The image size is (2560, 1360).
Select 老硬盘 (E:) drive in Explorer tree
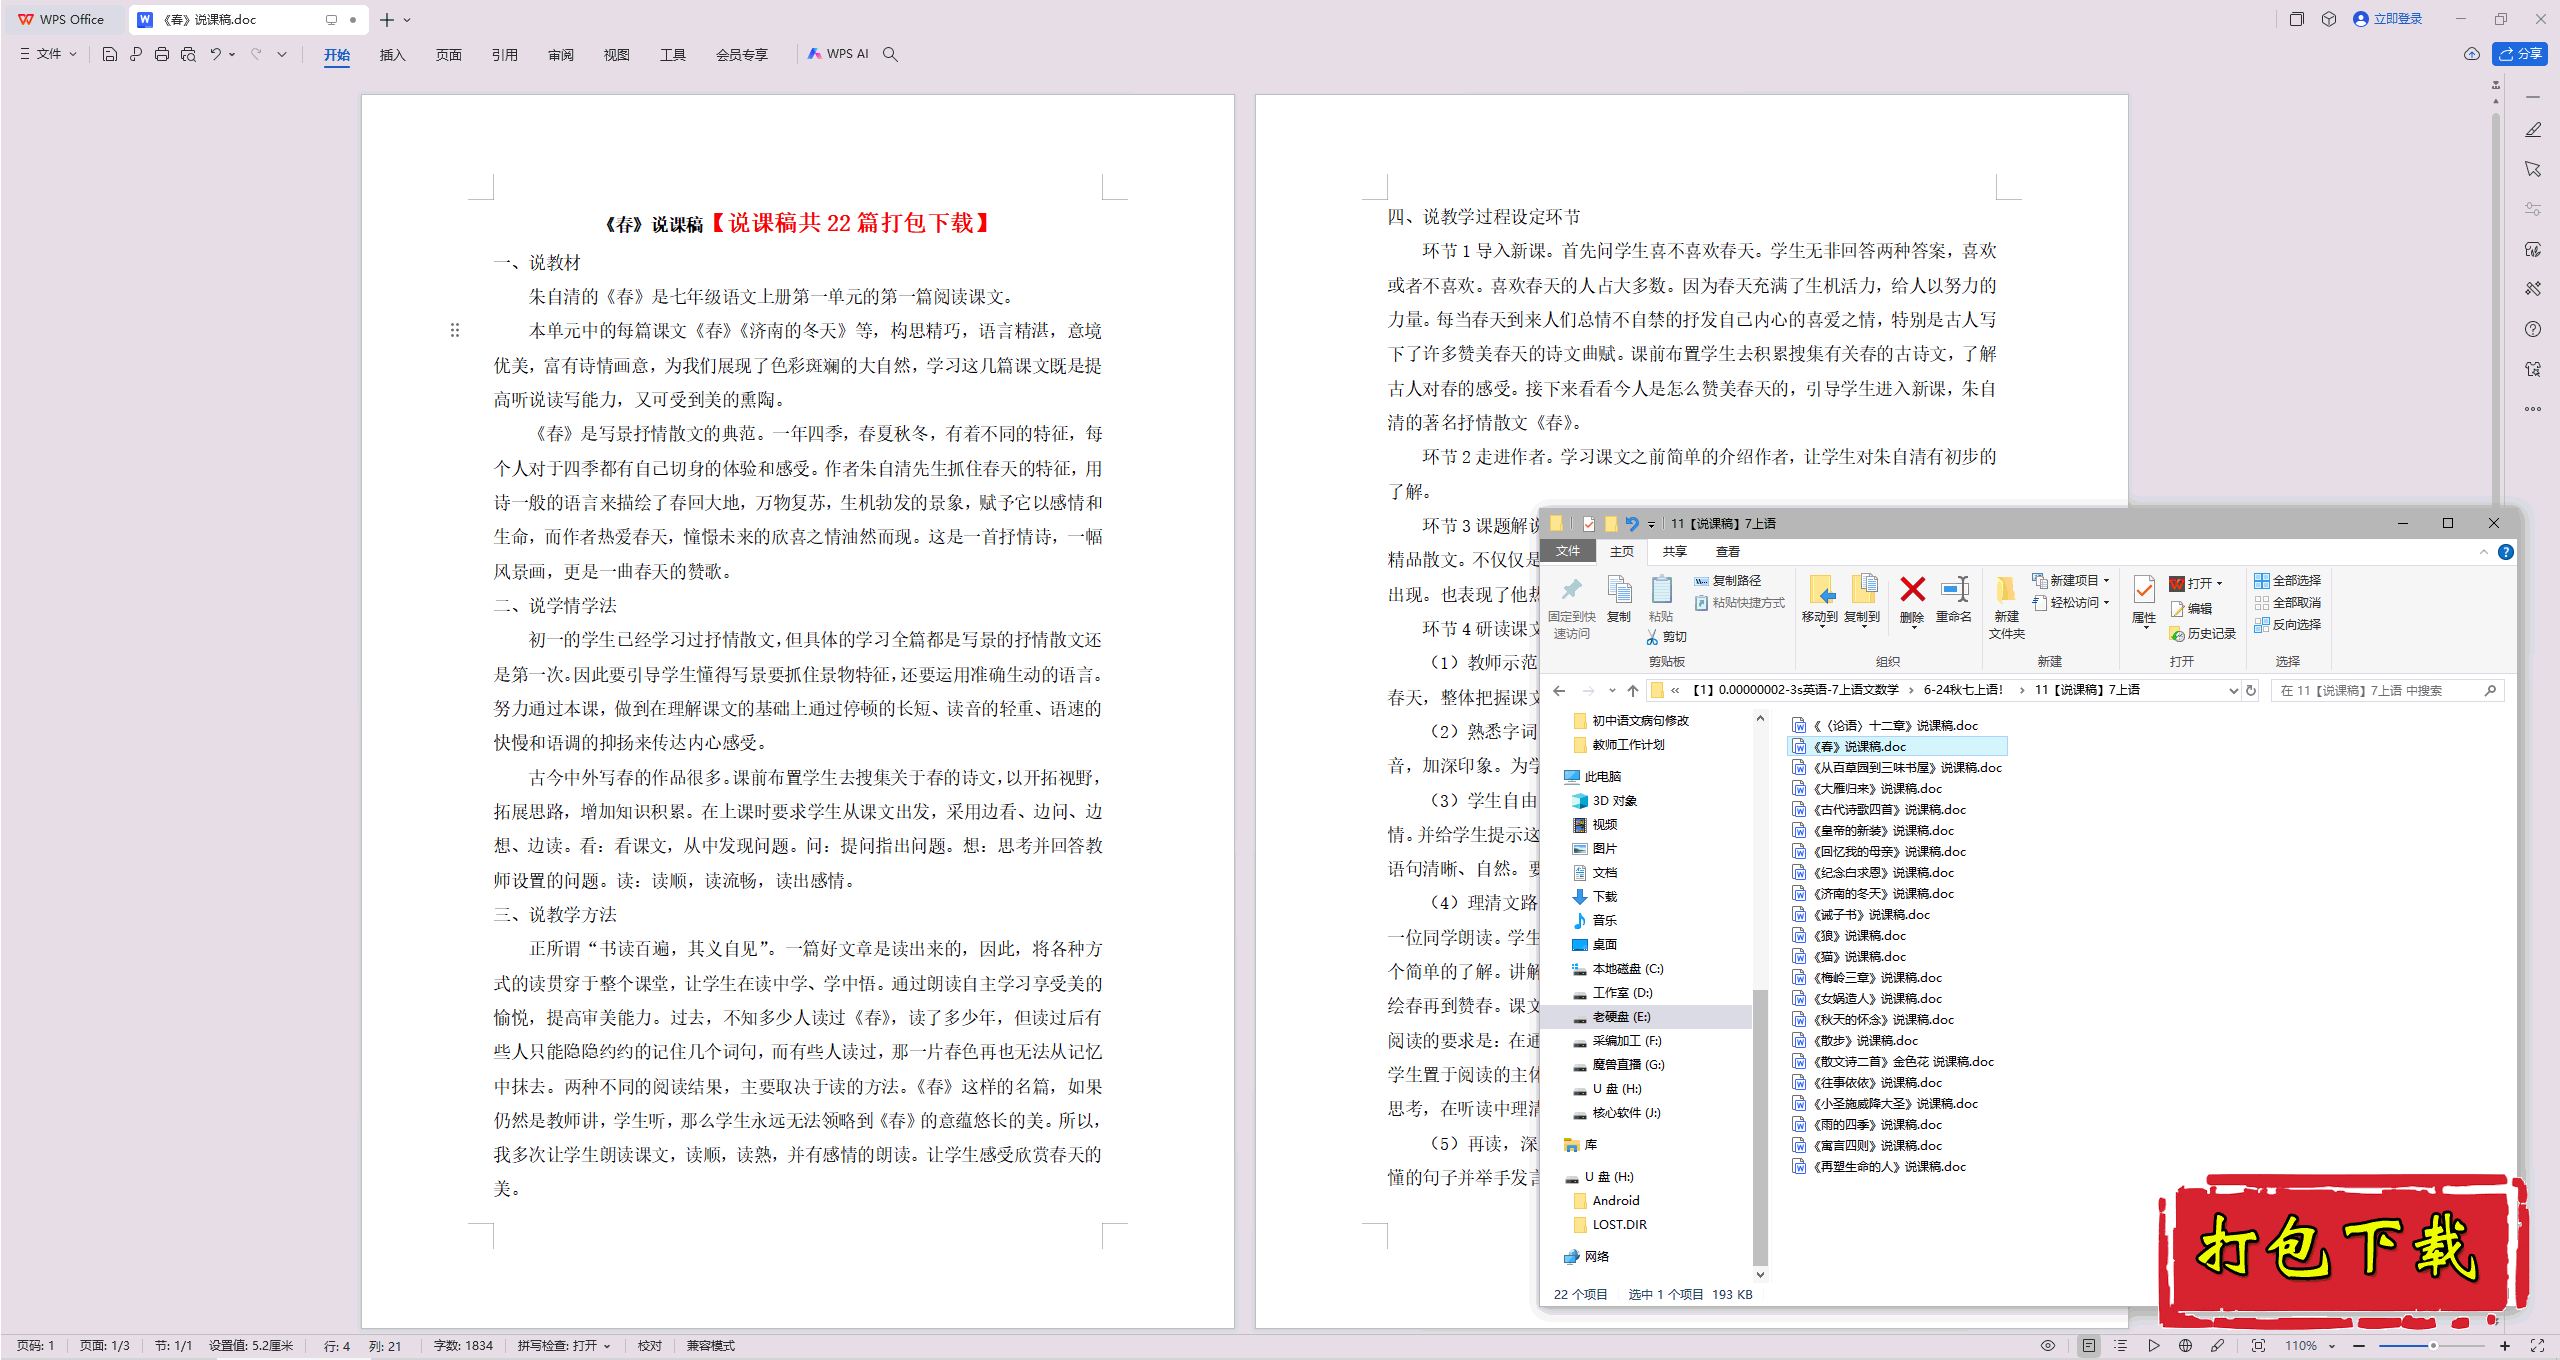[1620, 1017]
